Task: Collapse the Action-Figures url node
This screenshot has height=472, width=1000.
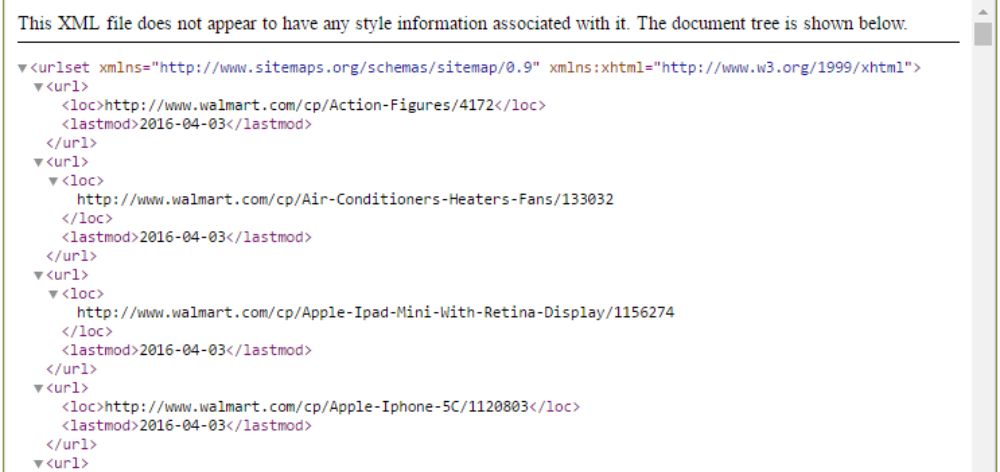Action: [38, 87]
